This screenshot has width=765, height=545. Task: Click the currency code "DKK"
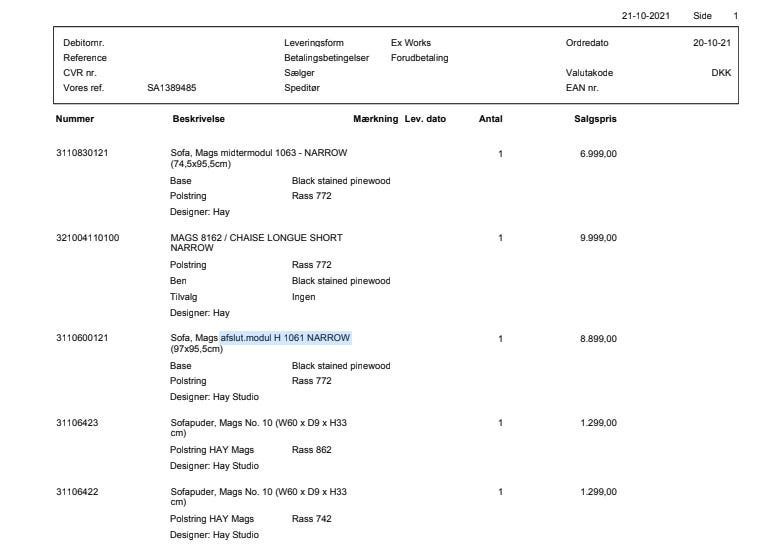click(721, 73)
